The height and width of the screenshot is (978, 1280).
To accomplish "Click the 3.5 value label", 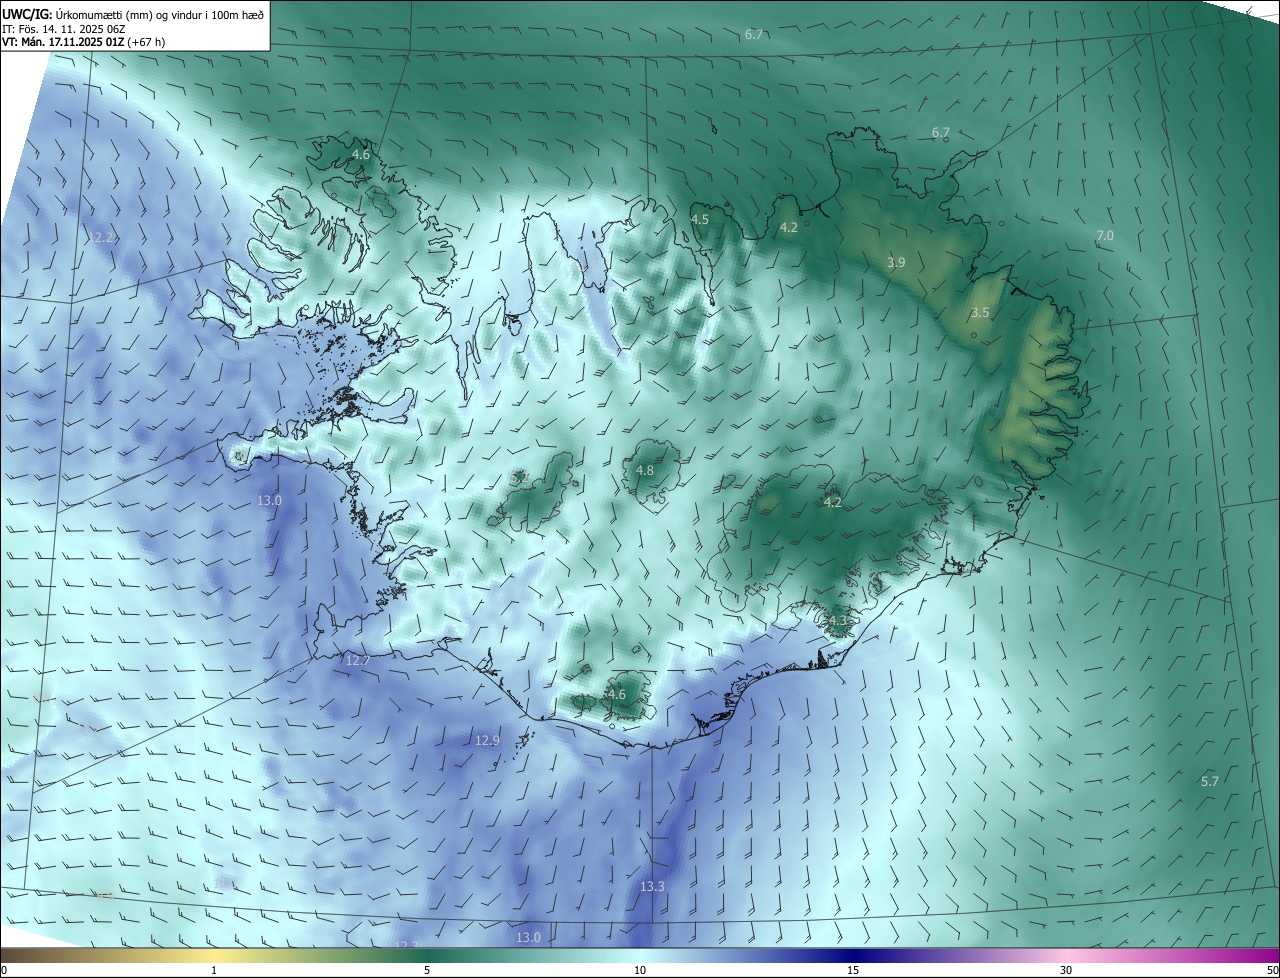I will point(980,313).
